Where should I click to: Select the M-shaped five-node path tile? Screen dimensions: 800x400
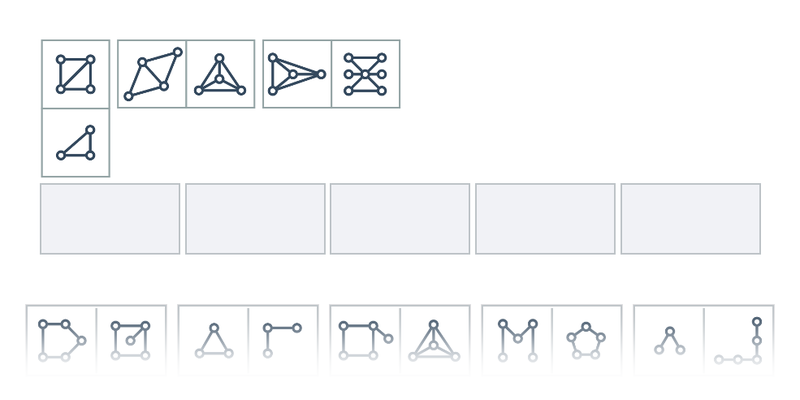(517, 340)
